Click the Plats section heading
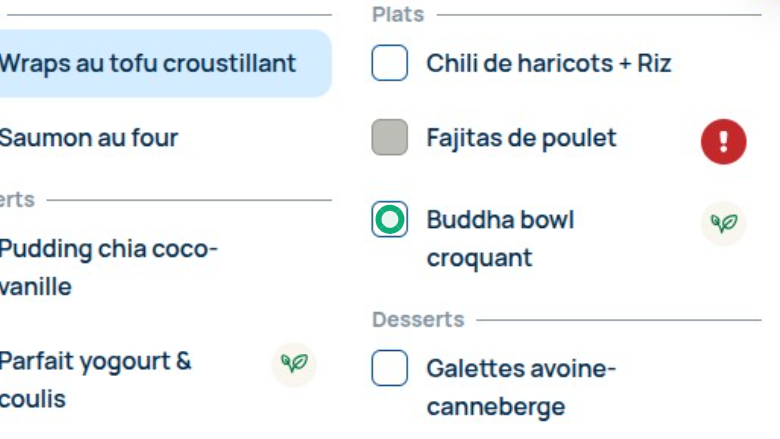The height and width of the screenshot is (439, 780). (398, 15)
